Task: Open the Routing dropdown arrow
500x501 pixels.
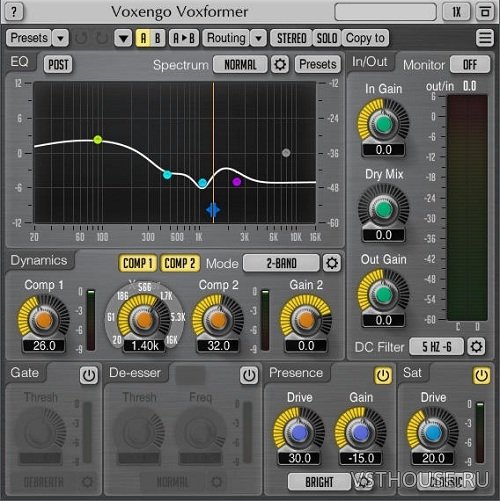Action: (258, 38)
